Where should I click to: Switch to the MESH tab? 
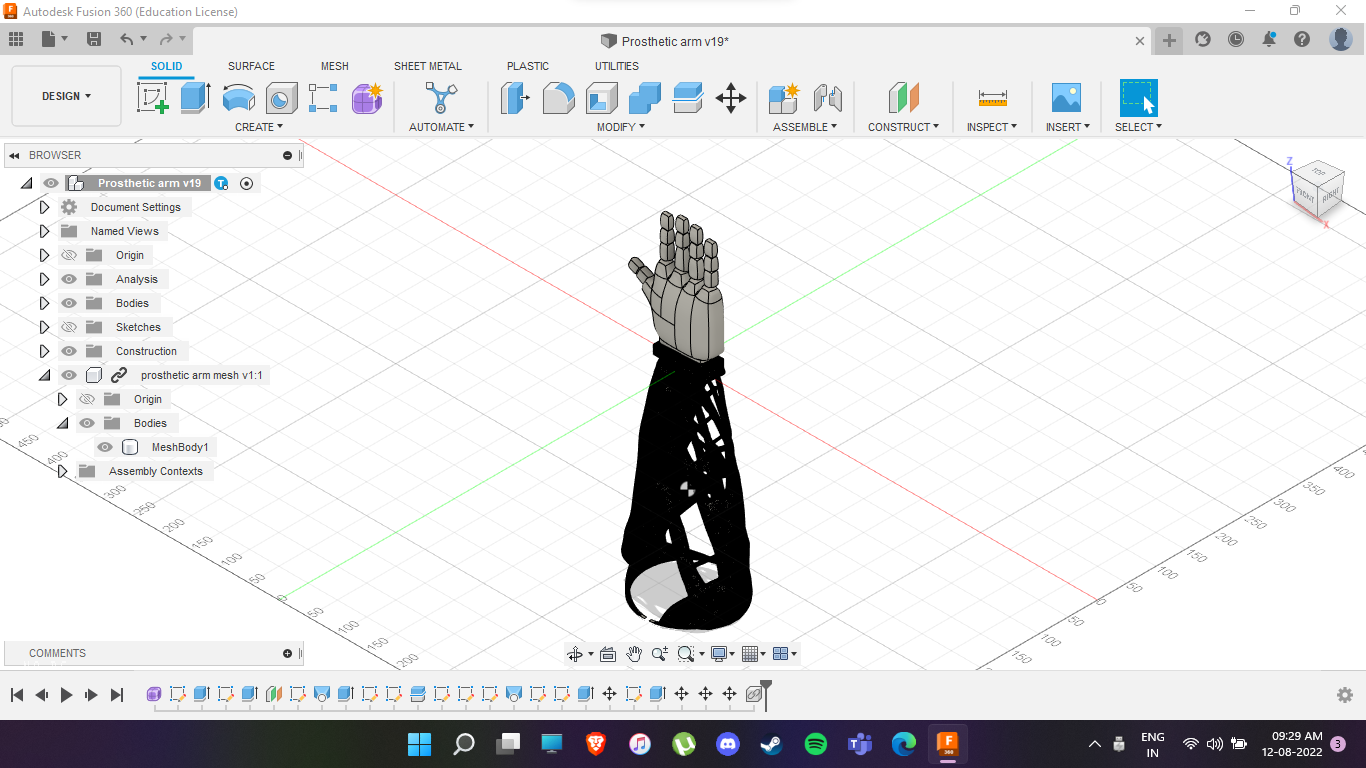point(335,66)
